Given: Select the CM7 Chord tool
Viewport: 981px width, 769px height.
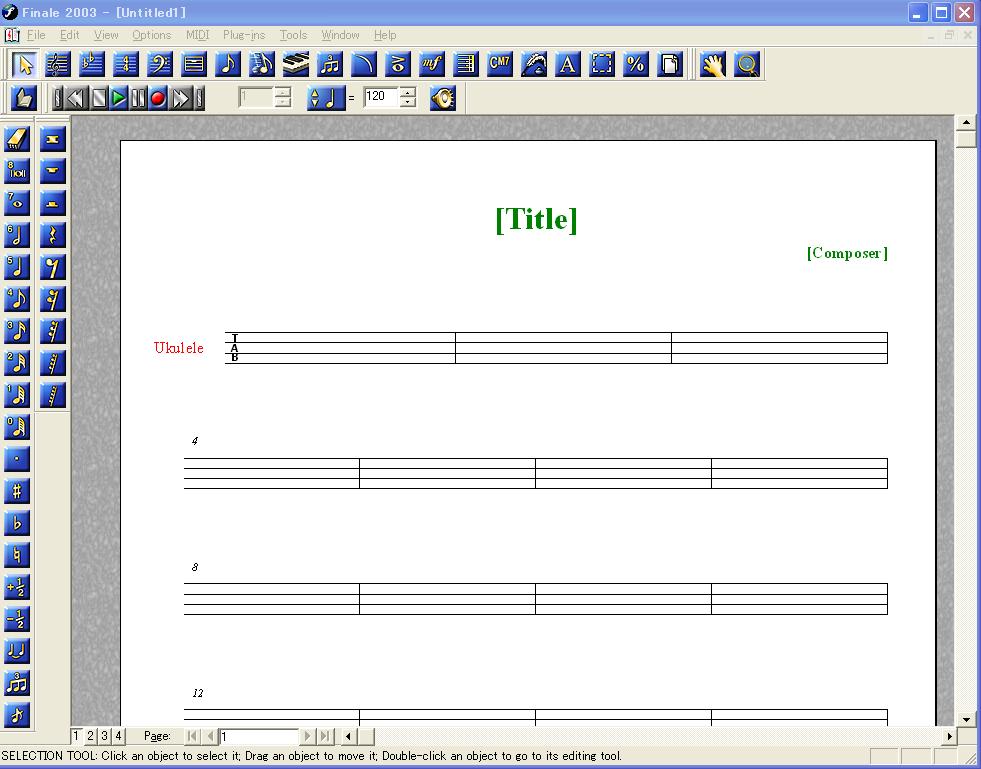Looking at the screenshot, I should click(499, 64).
